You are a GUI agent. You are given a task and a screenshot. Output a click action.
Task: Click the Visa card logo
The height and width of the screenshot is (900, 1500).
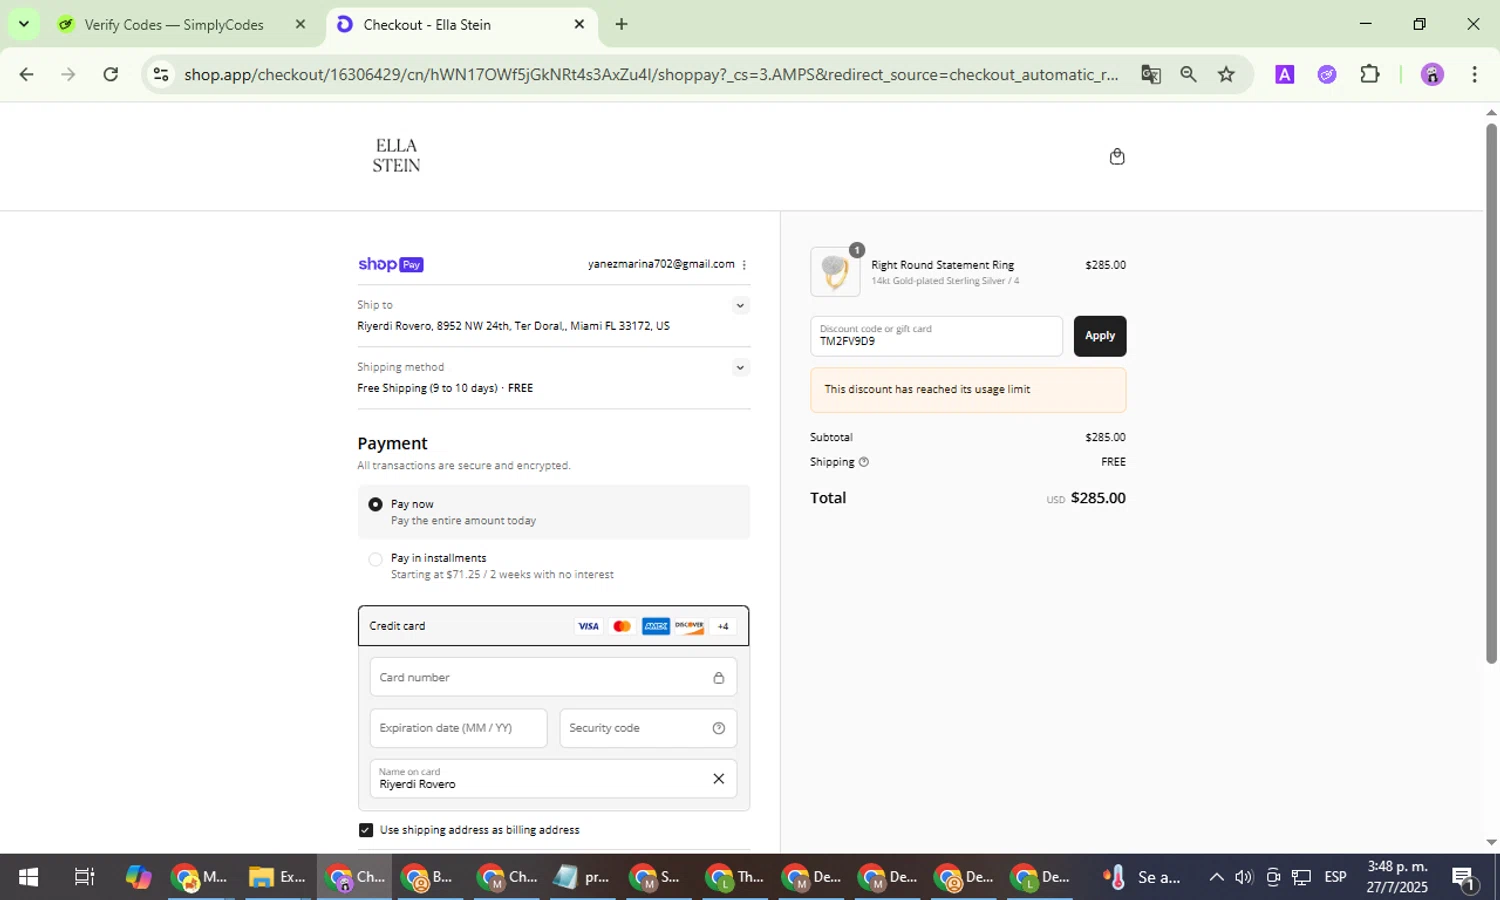point(588,626)
